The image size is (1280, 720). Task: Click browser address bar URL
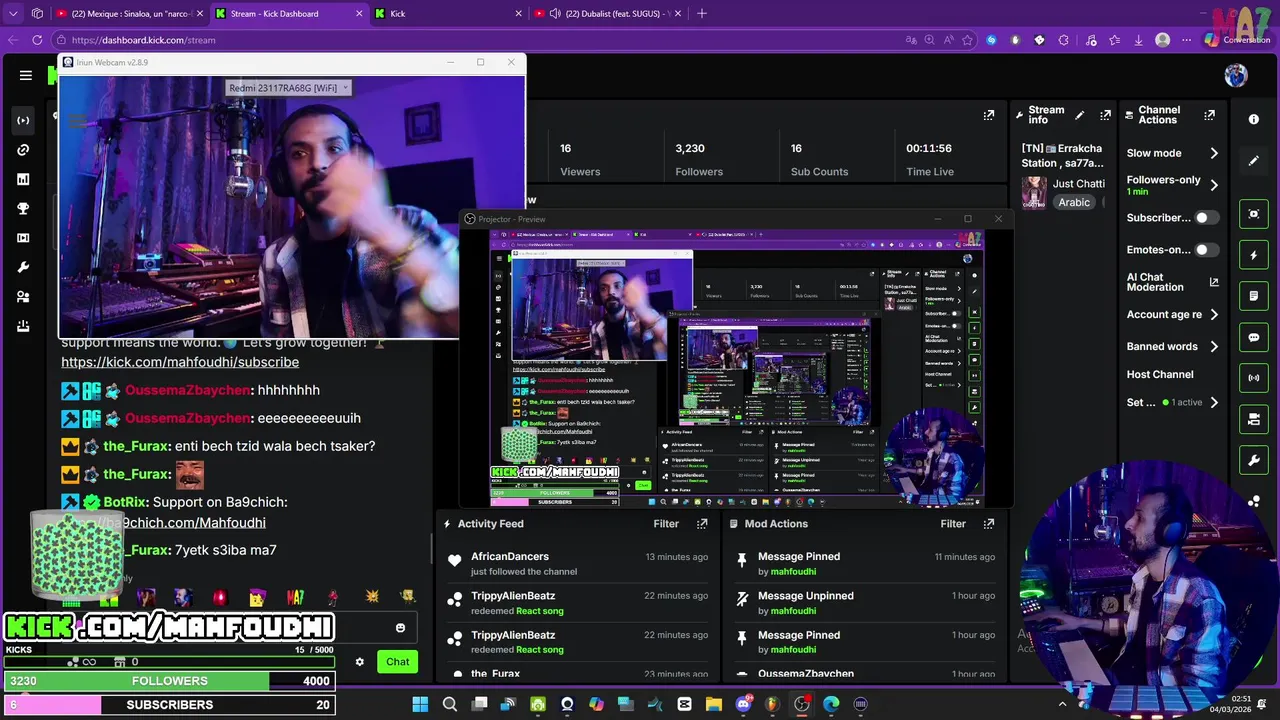[x=143, y=40]
